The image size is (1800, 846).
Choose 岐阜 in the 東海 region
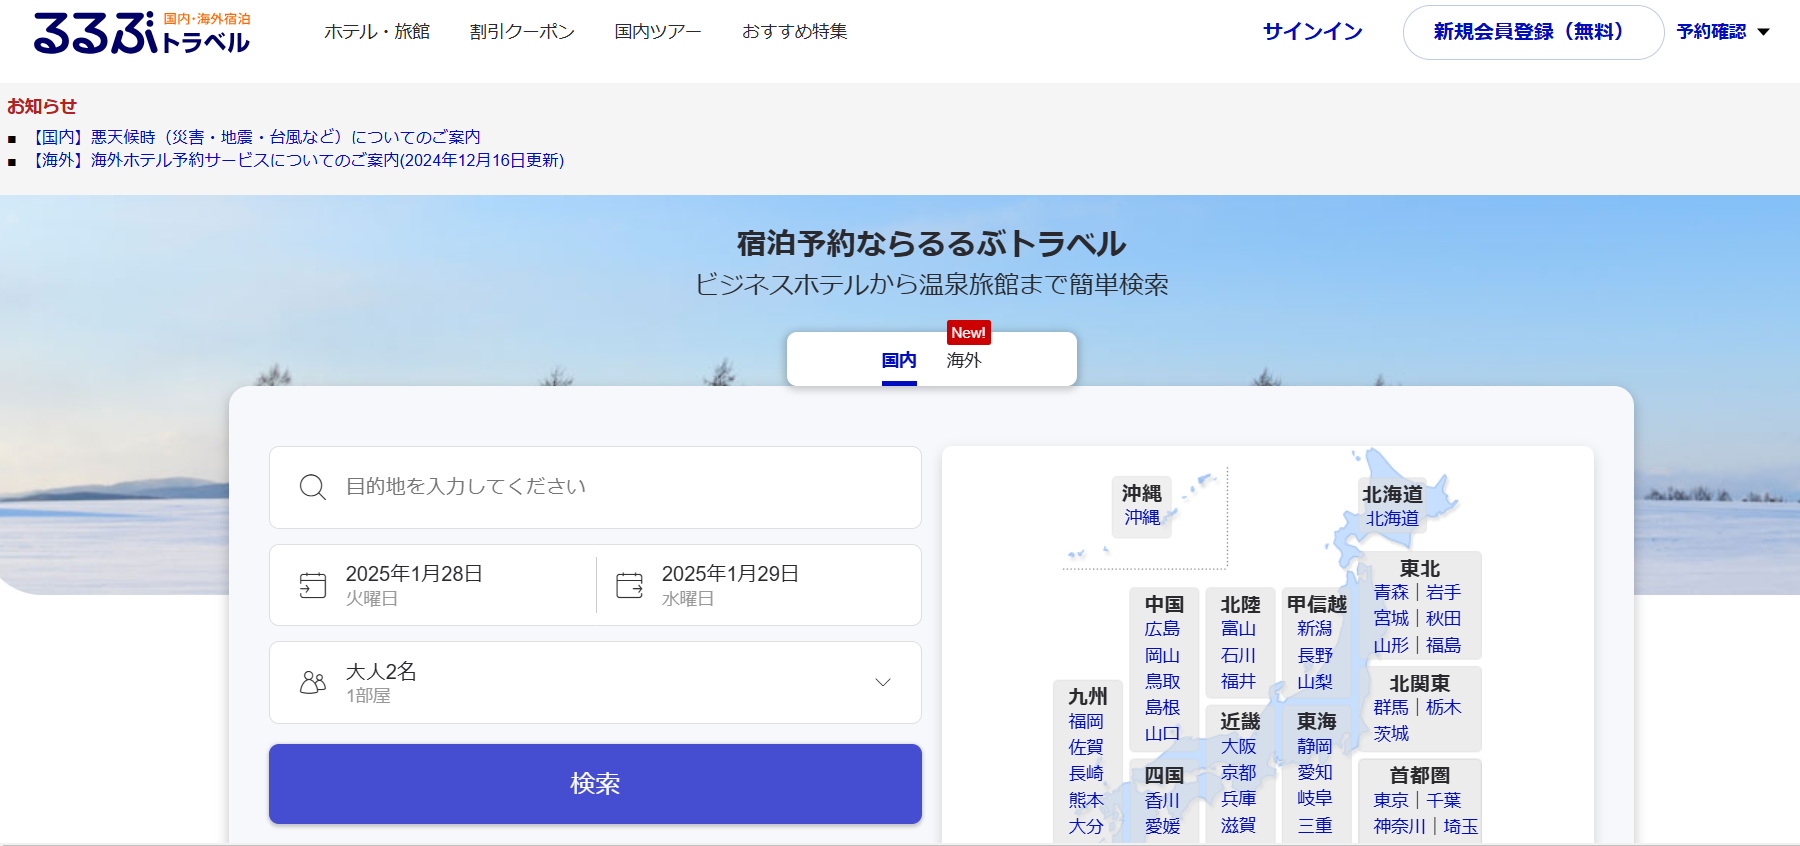point(1315,799)
